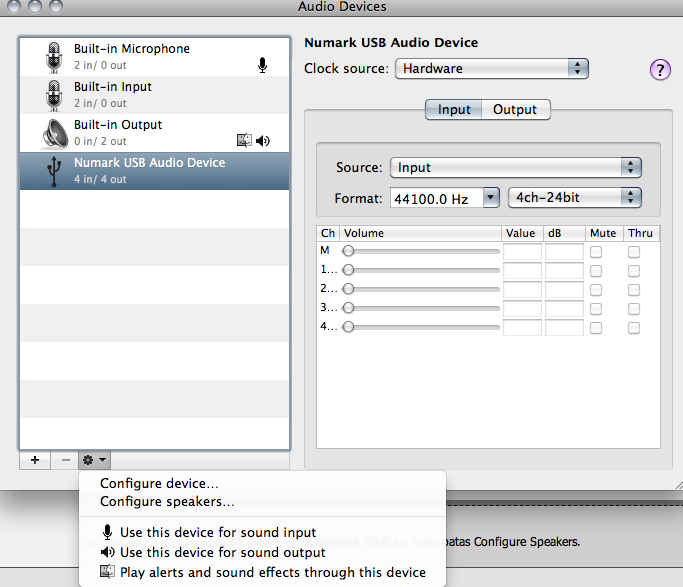
Task: Switch to the Output tab
Action: pyautogui.click(x=515, y=109)
